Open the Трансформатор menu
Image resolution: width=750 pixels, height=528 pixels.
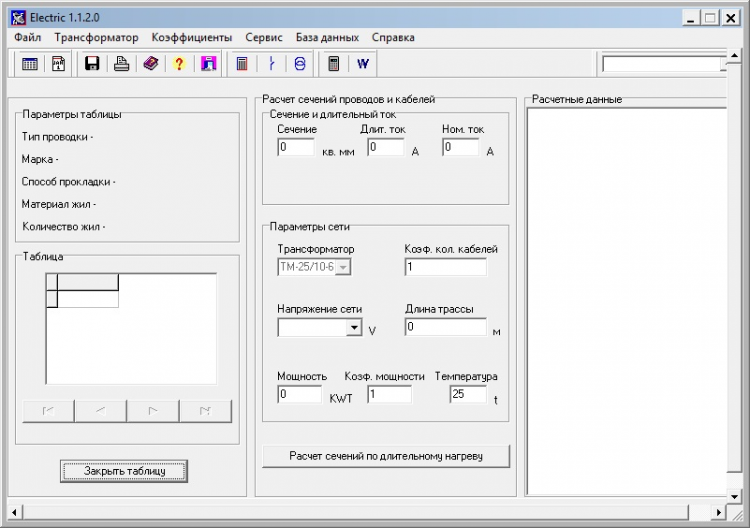[96, 37]
